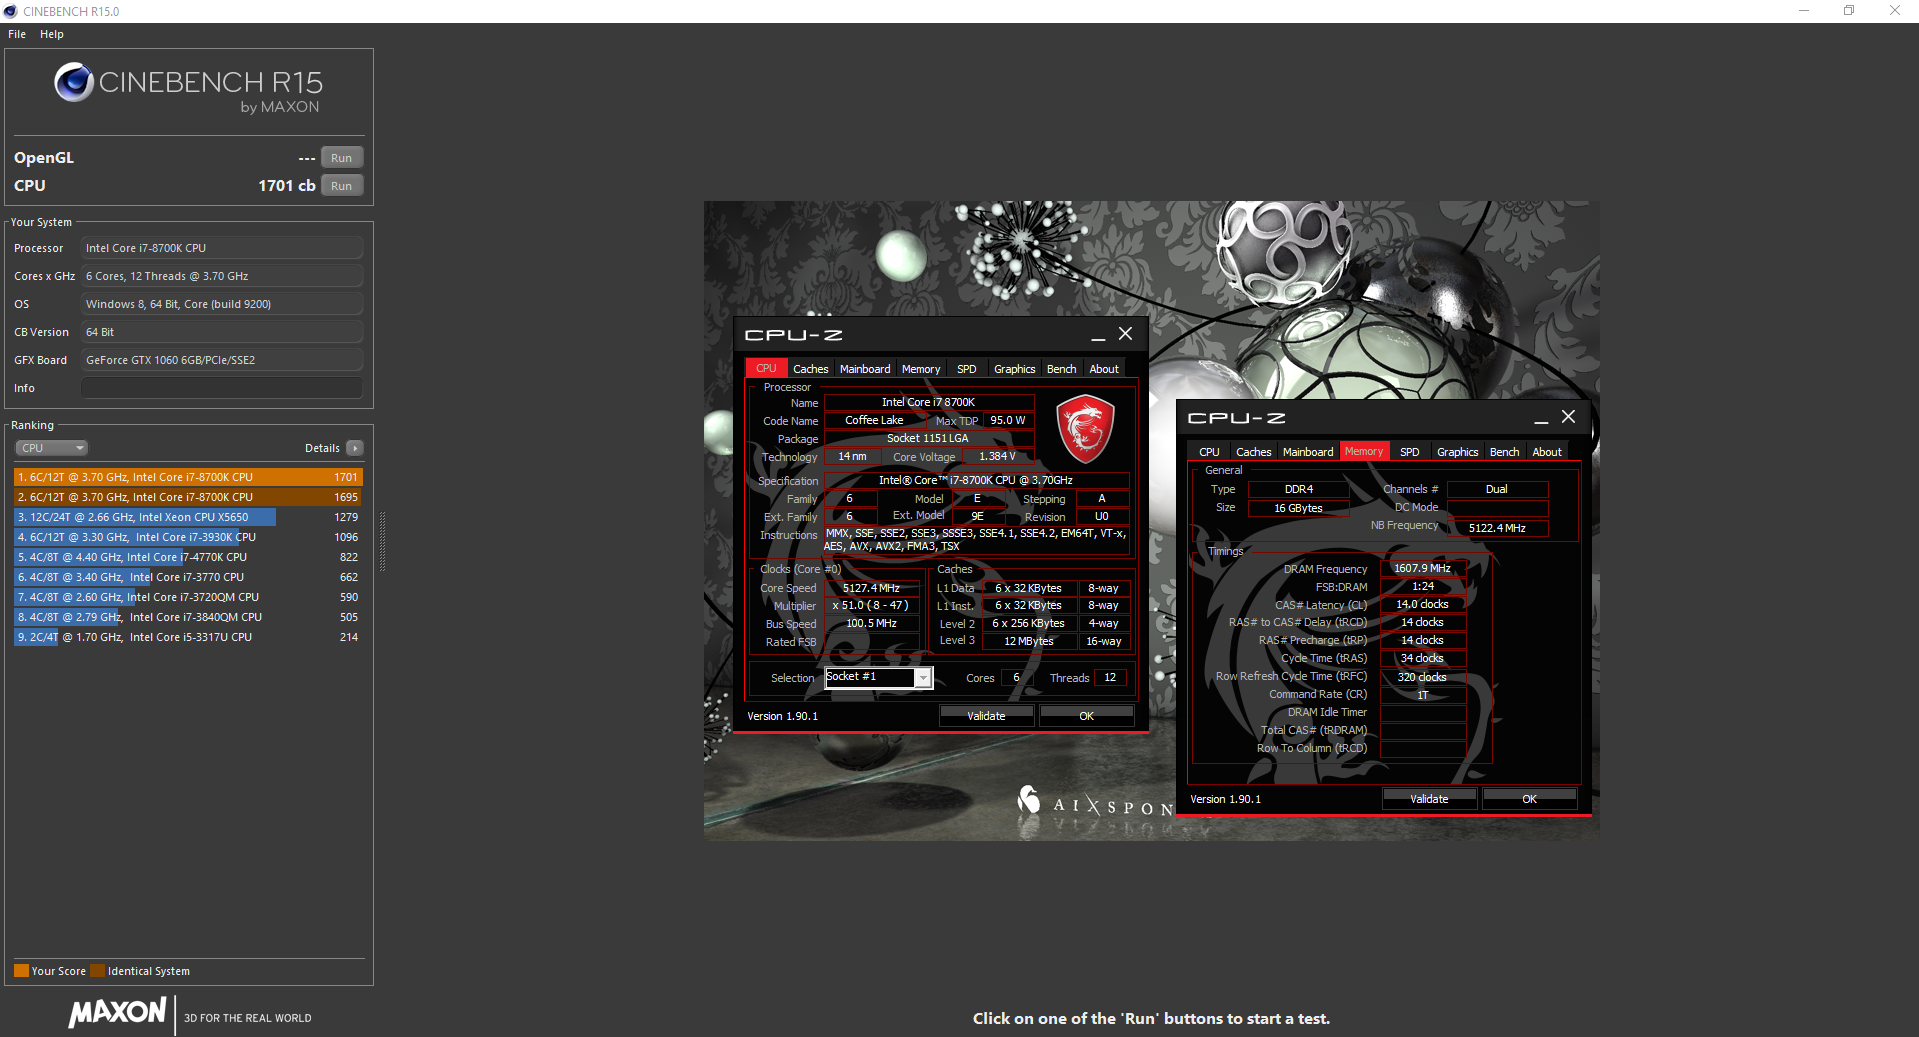Select the Intel Core i5-3317U ranking row

click(x=188, y=637)
